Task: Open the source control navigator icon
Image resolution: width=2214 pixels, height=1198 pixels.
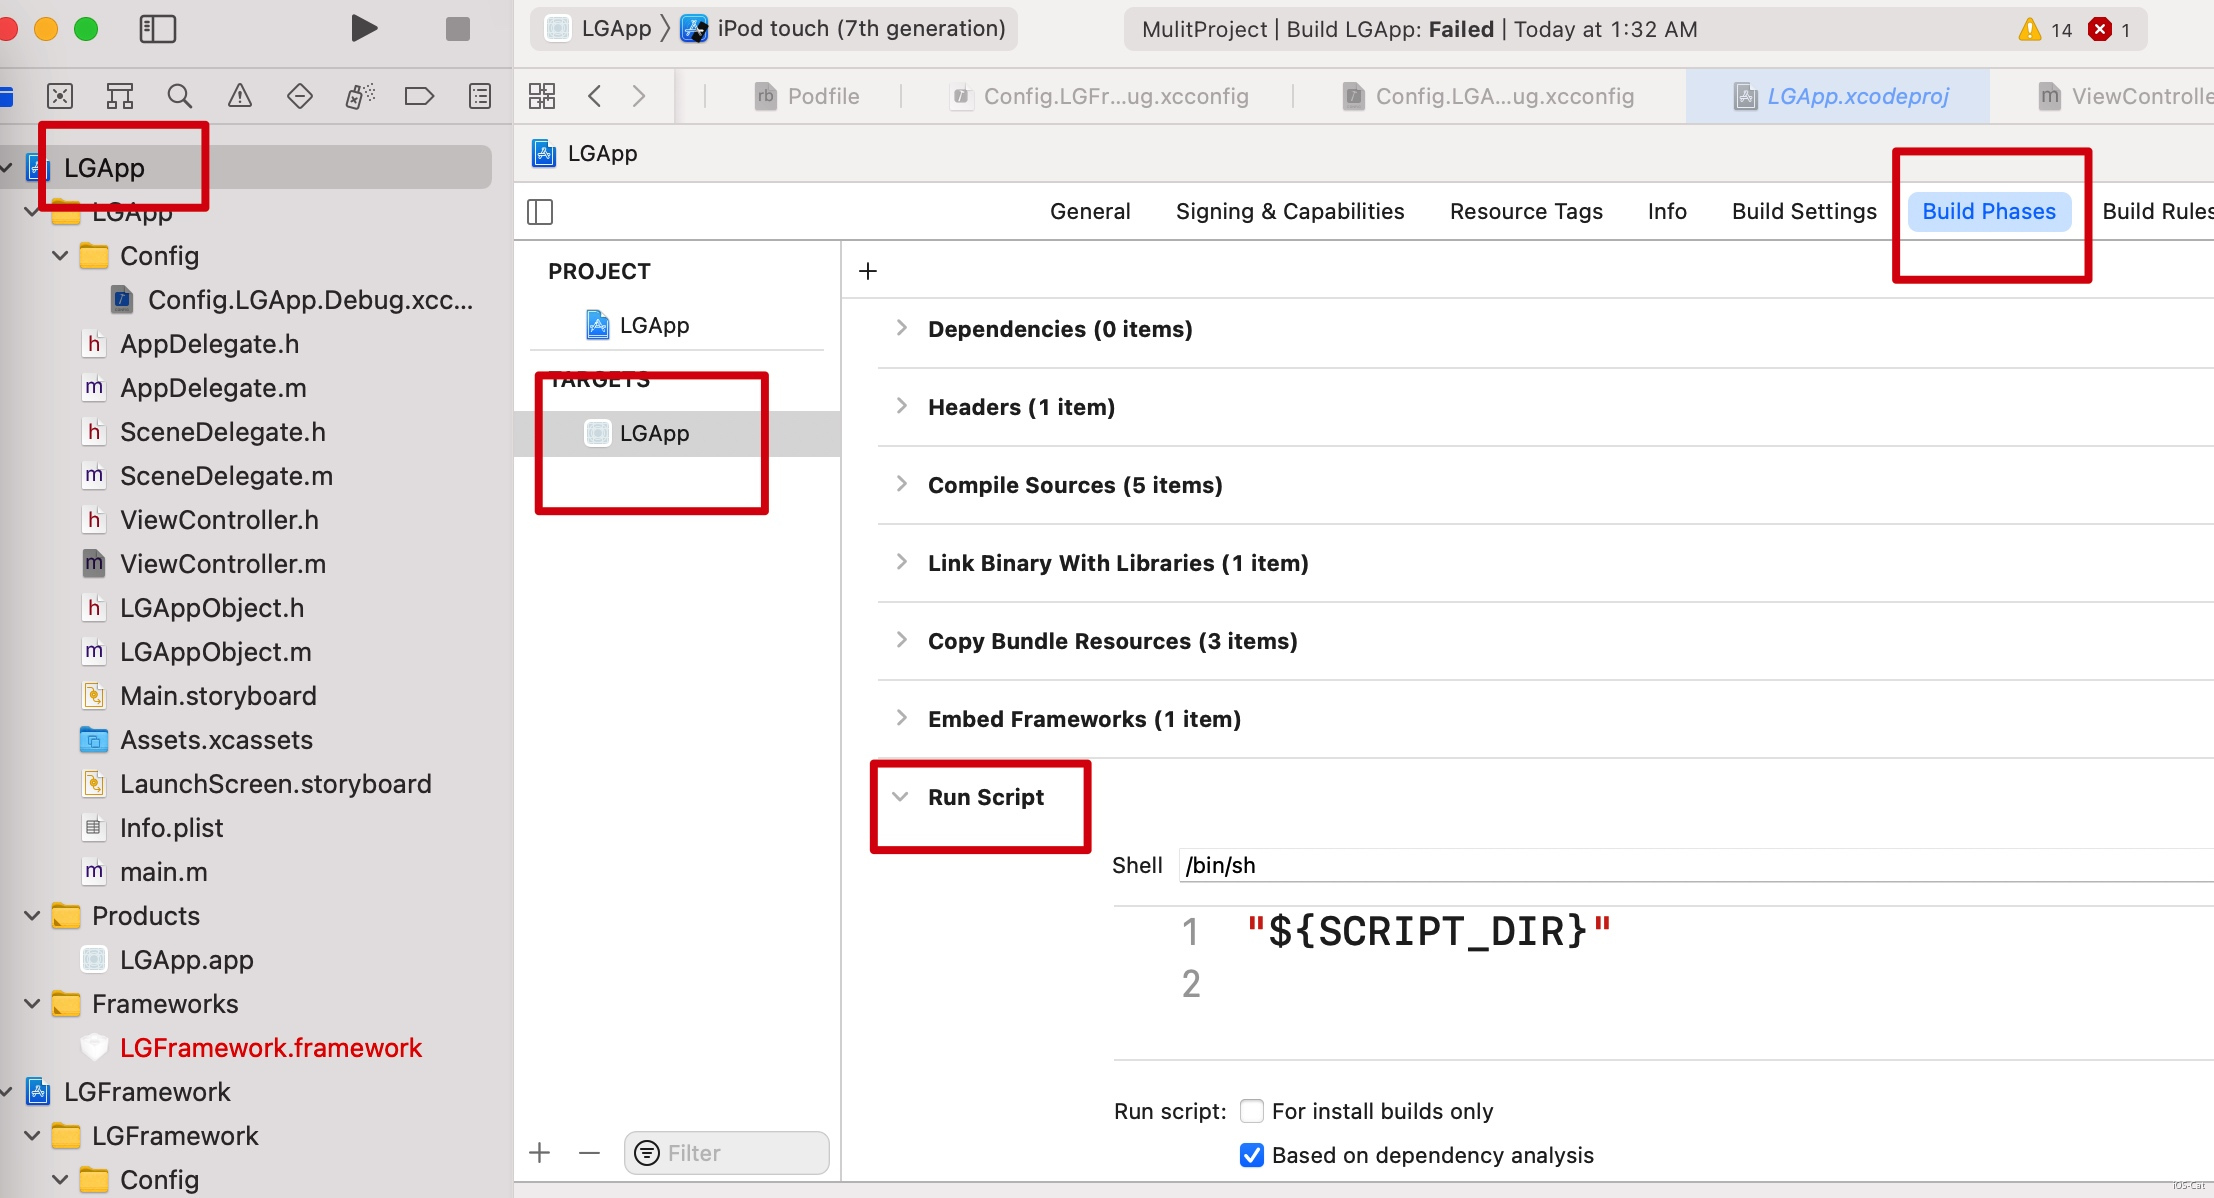Action: point(60,96)
